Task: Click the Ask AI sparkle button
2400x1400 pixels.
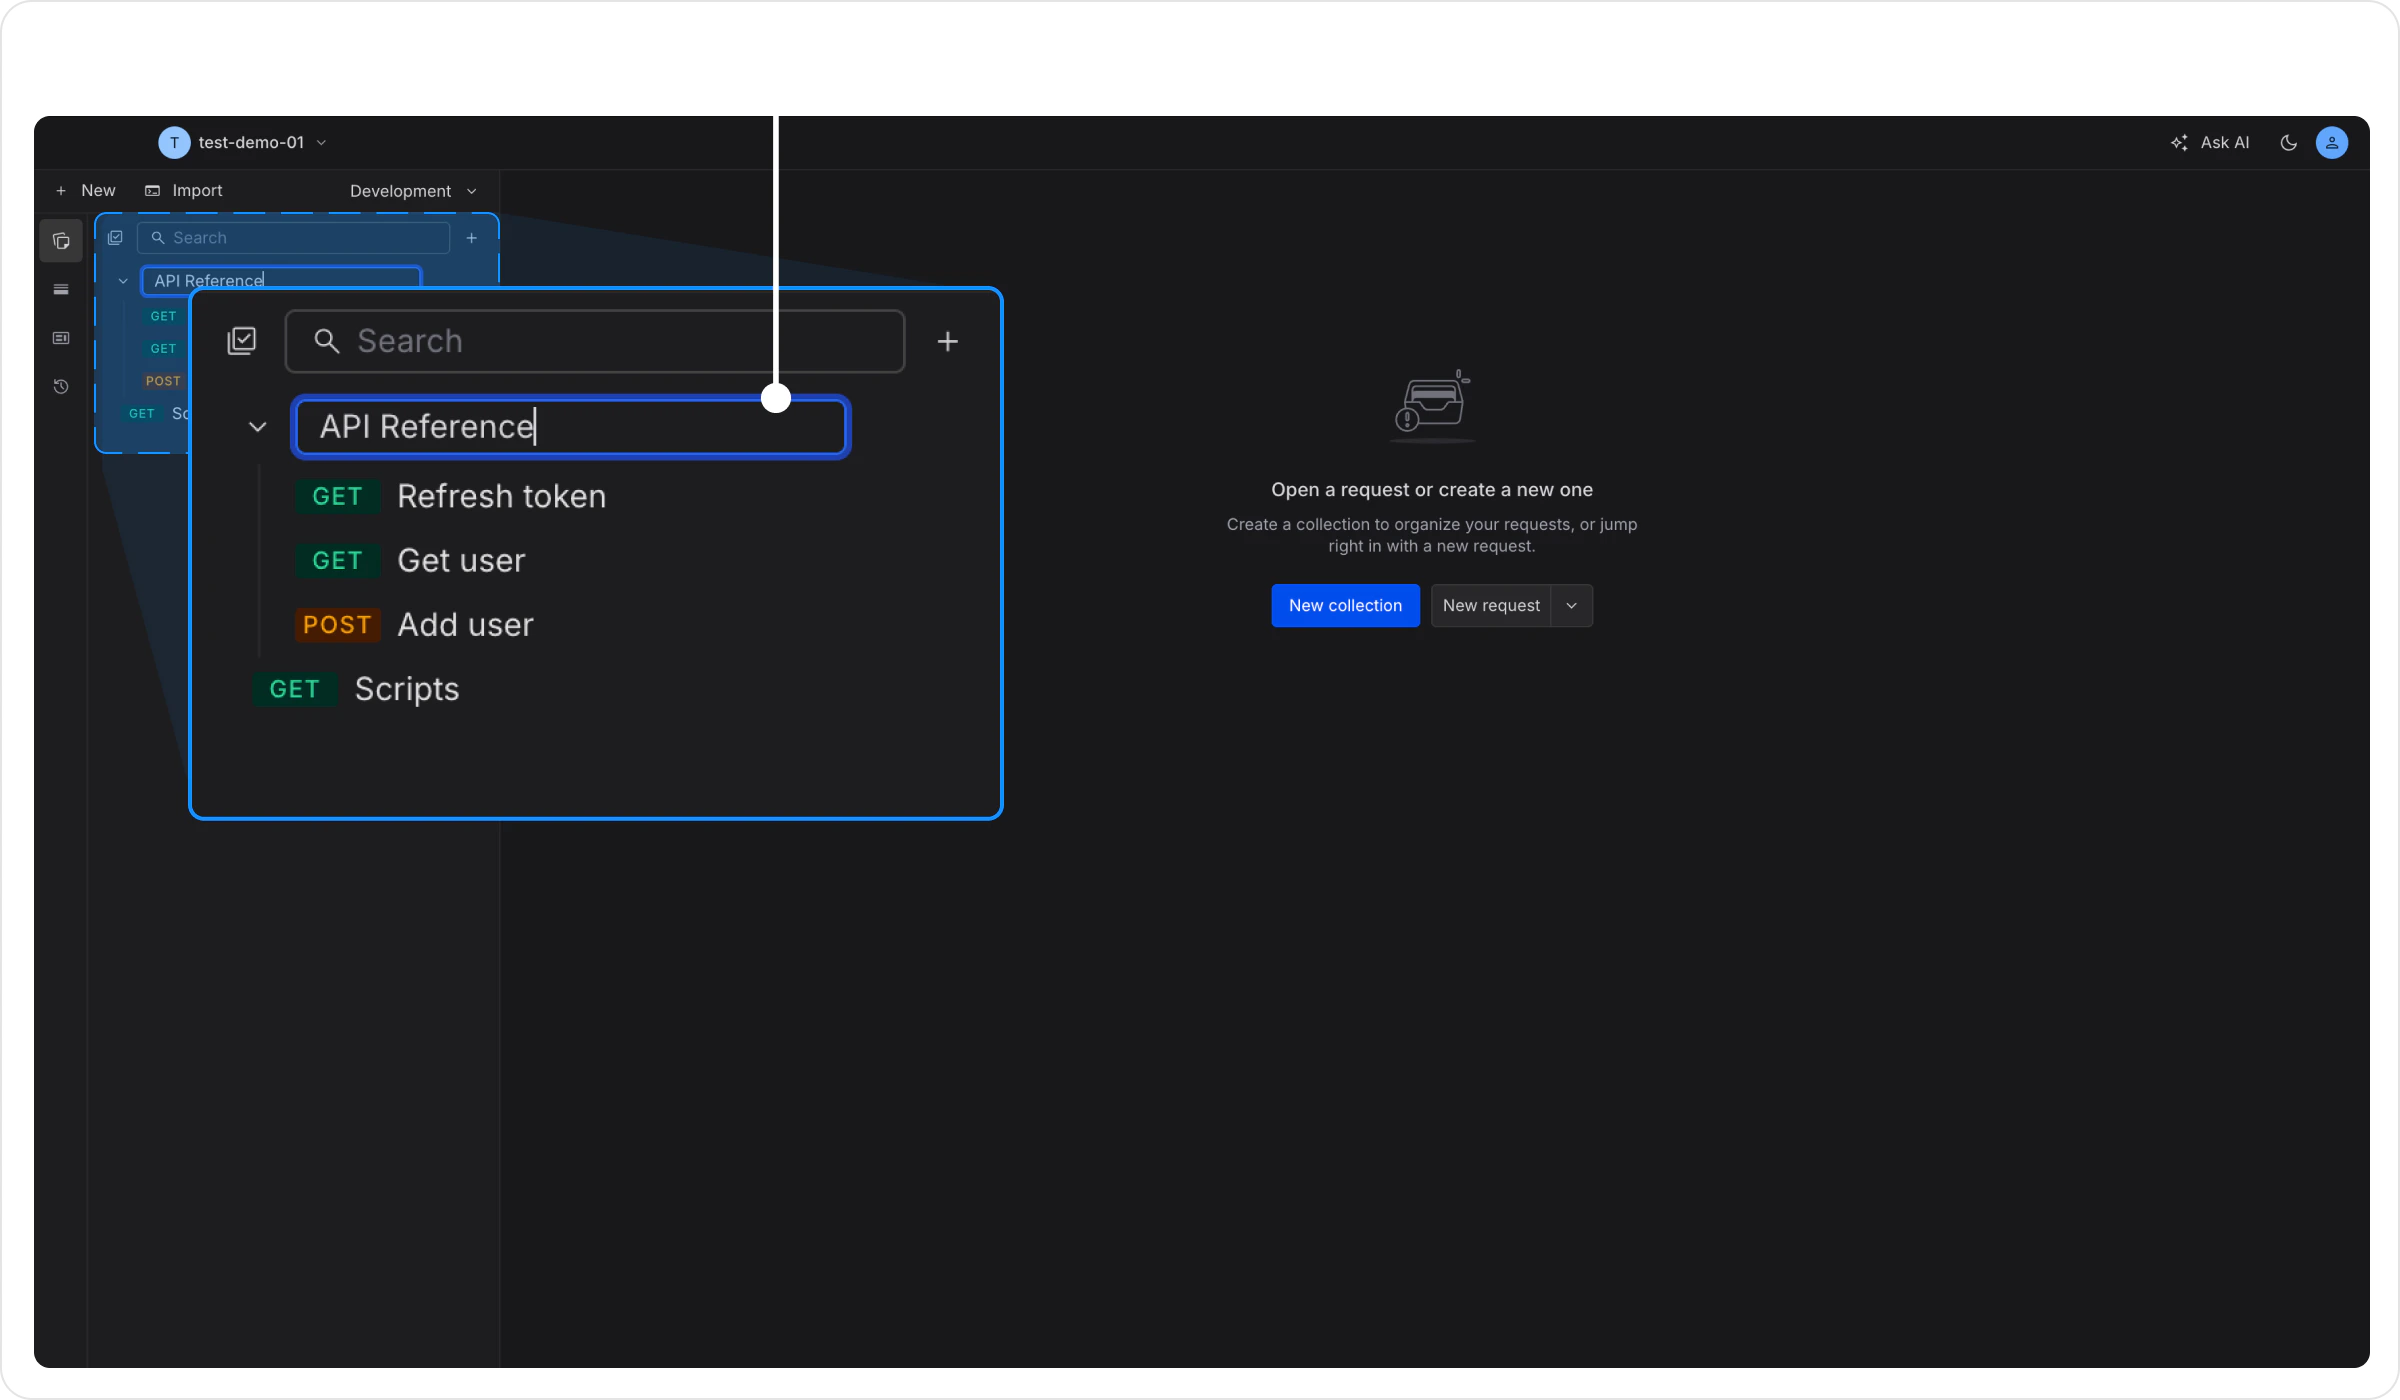Action: 2209,143
